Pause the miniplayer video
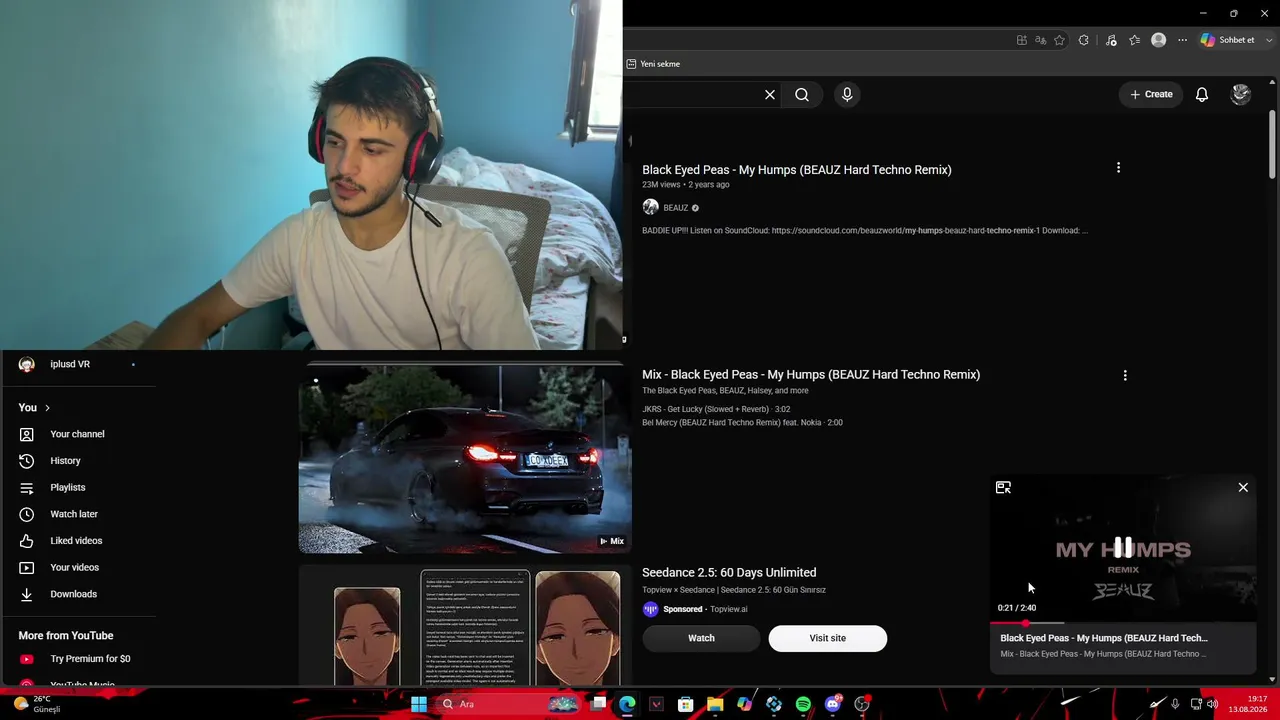The height and width of the screenshot is (720, 1280). (1123, 547)
